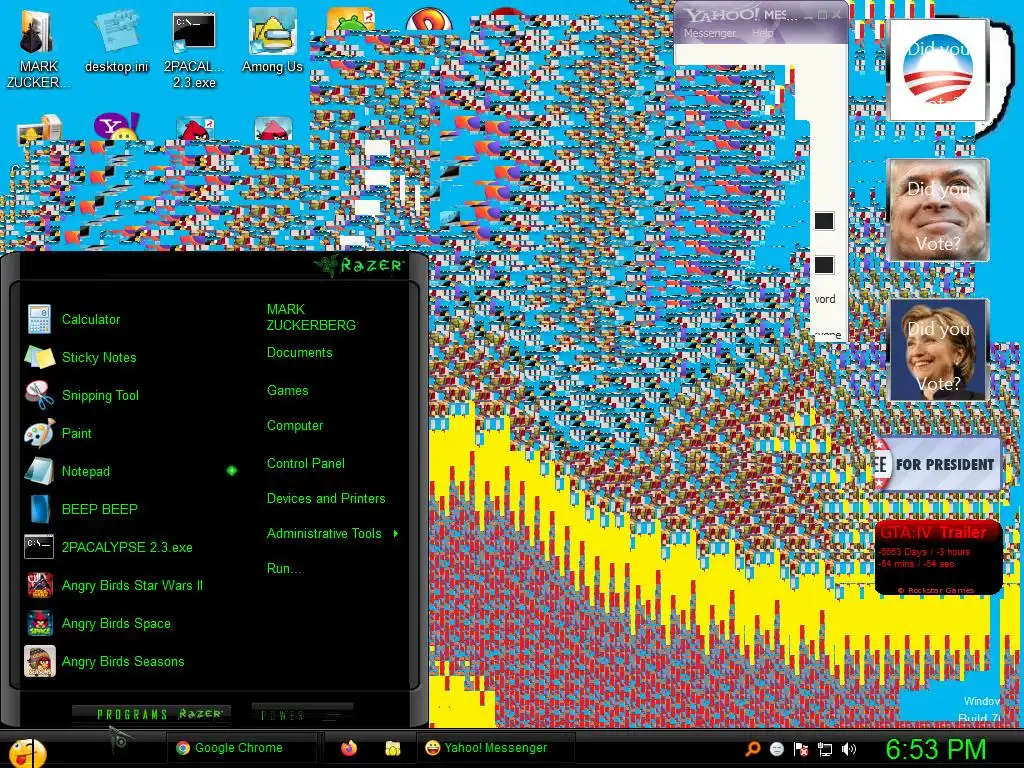Click the McCain Did you Vote gadget
Viewport: 1024px width, 768px height.
point(938,210)
